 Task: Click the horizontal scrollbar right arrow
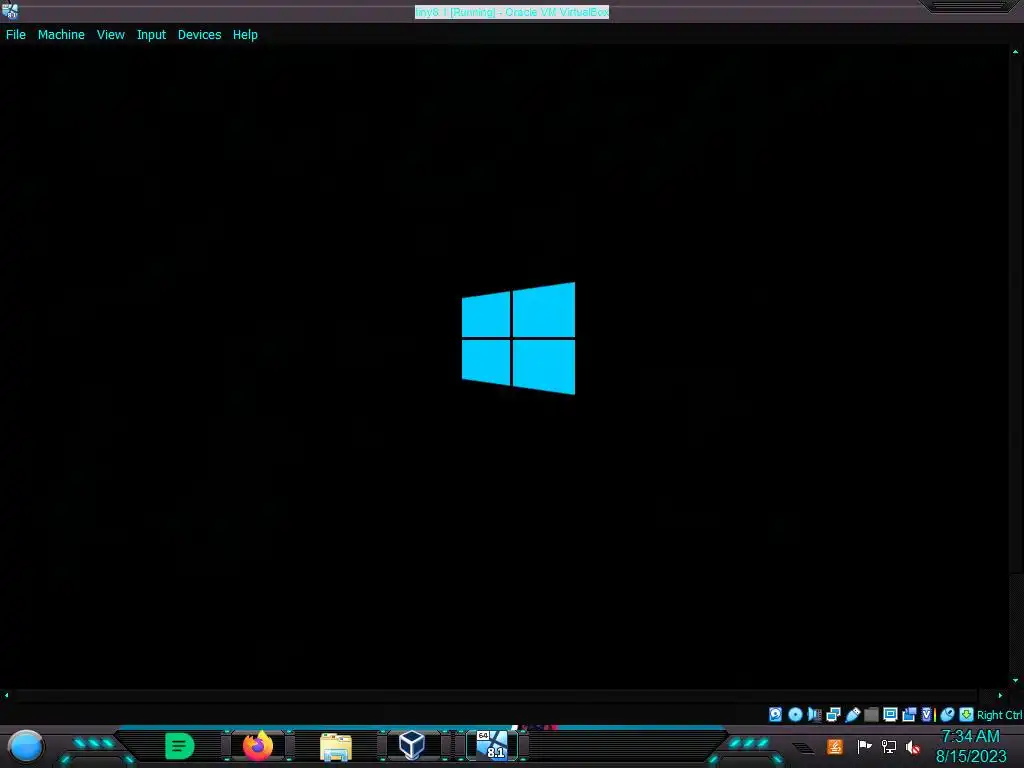[x=1000, y=696]
